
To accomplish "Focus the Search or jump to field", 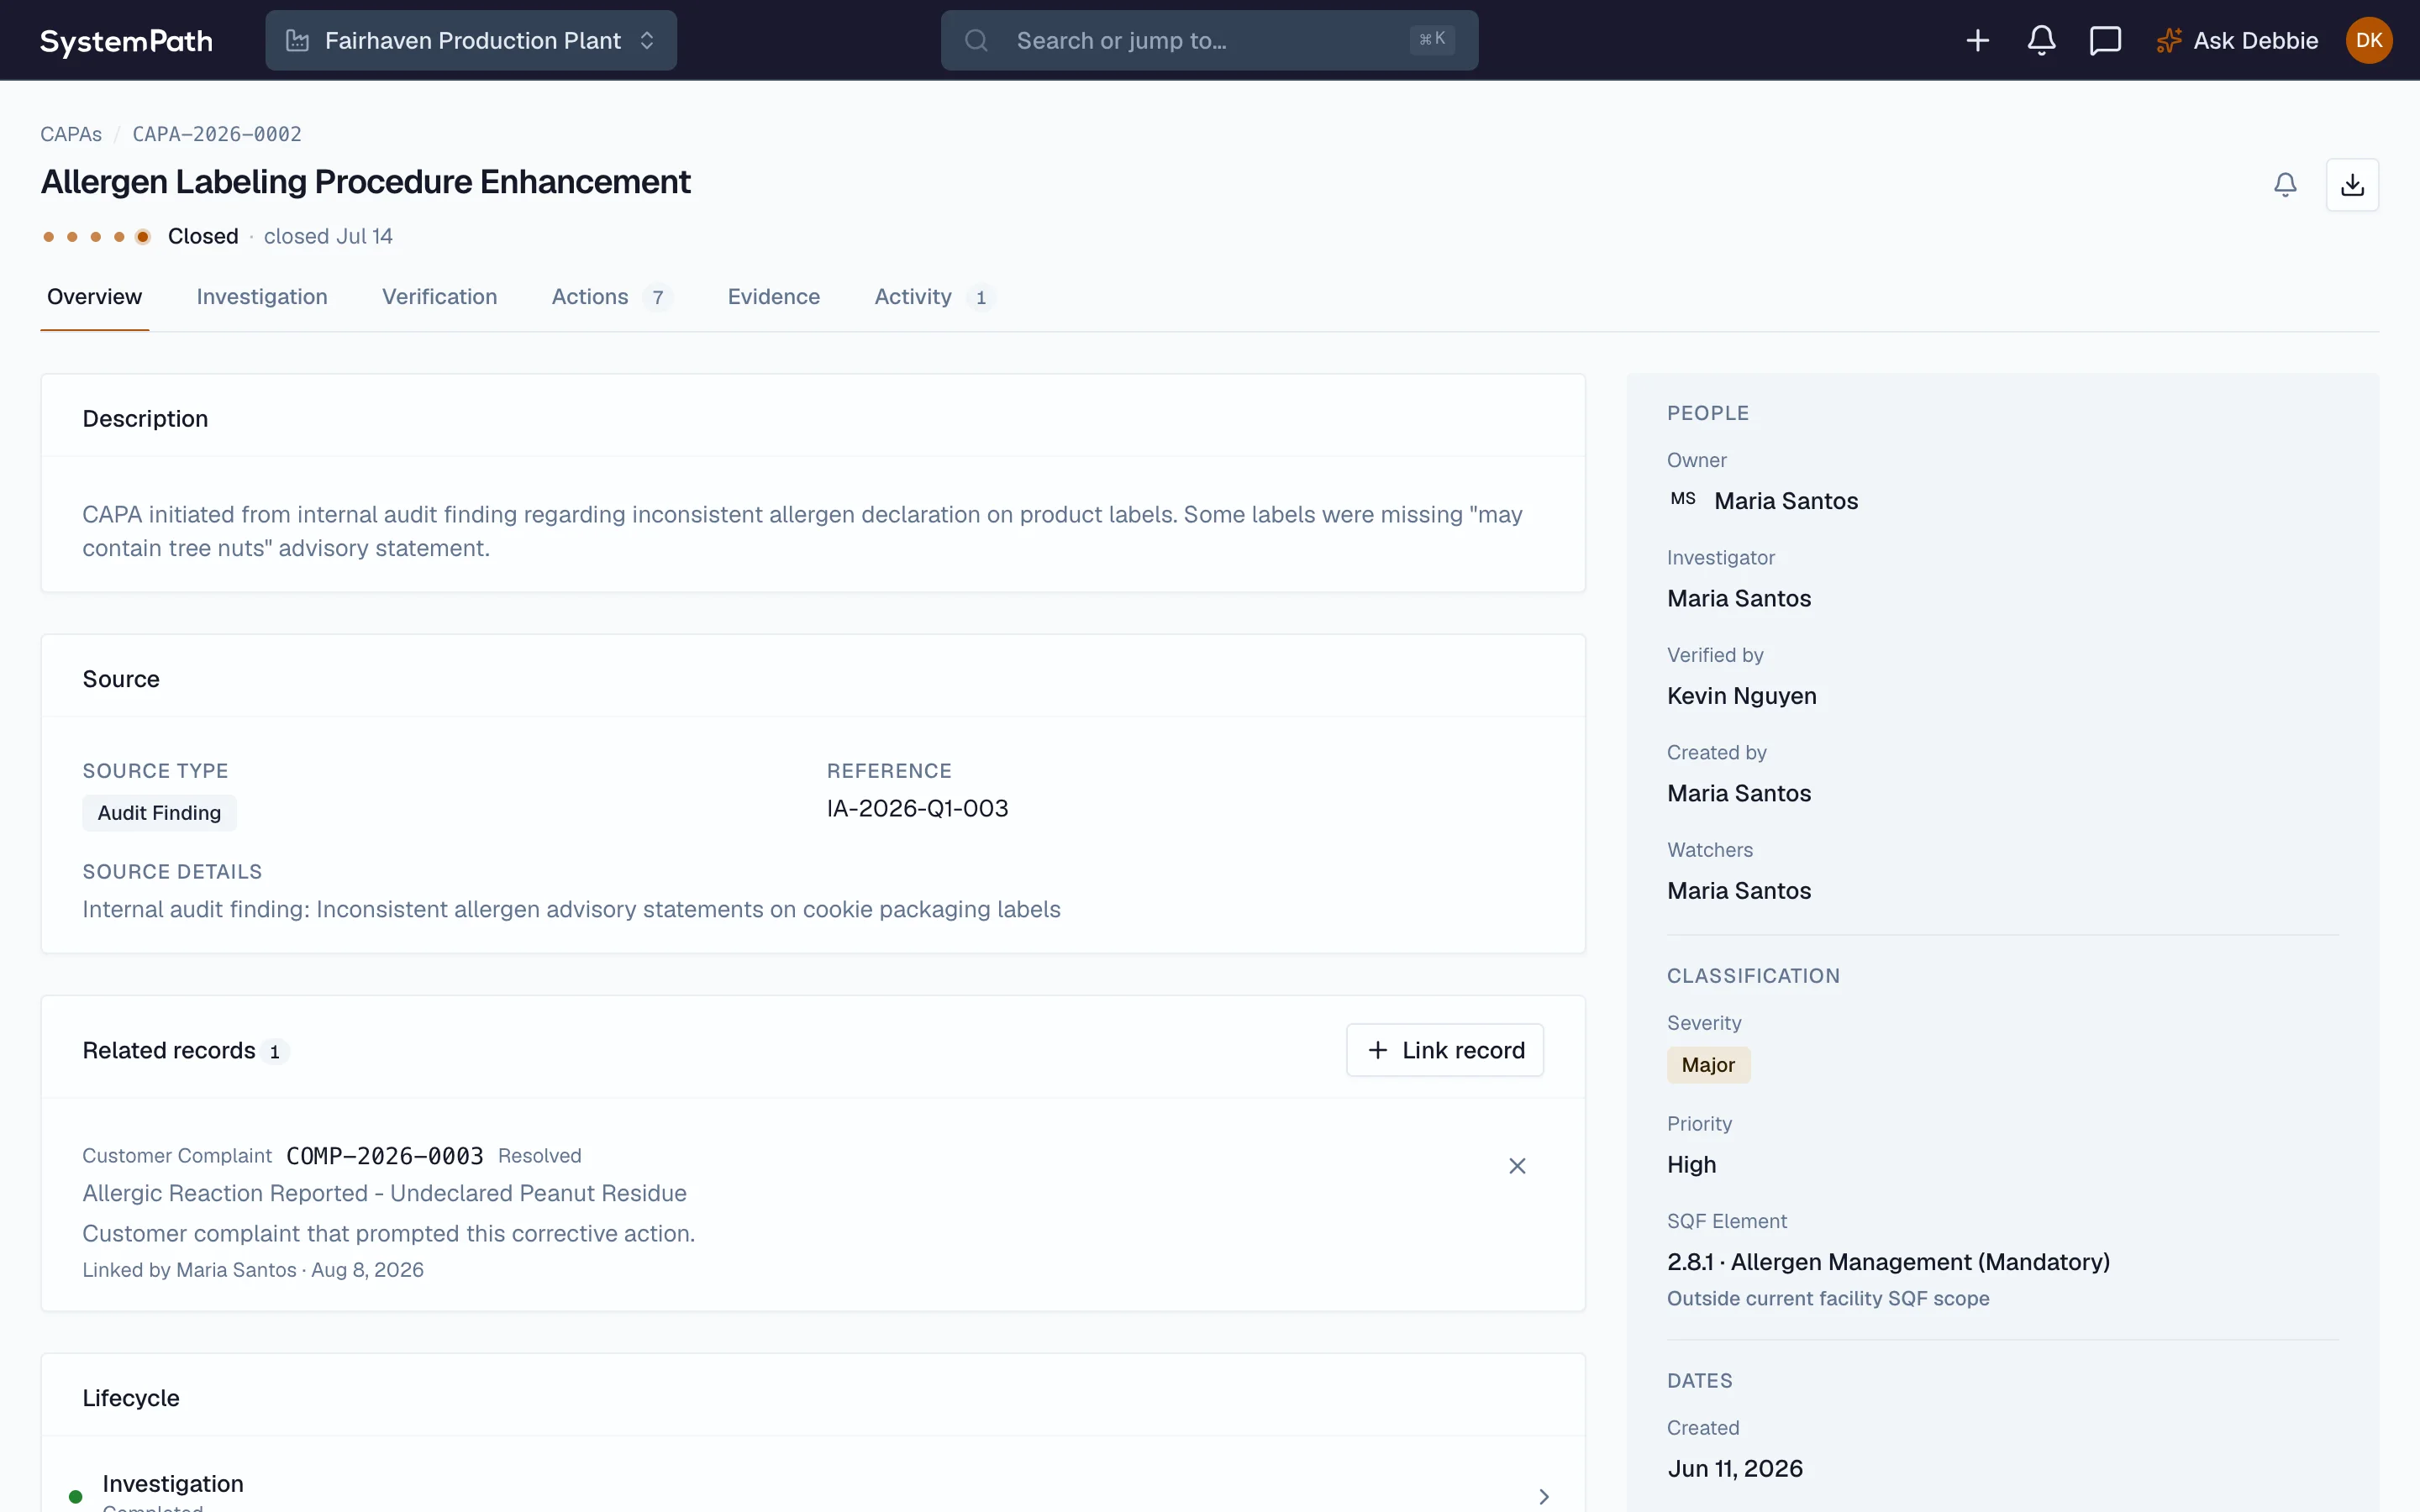I will pyautogui.click(x=1209, y=40).
